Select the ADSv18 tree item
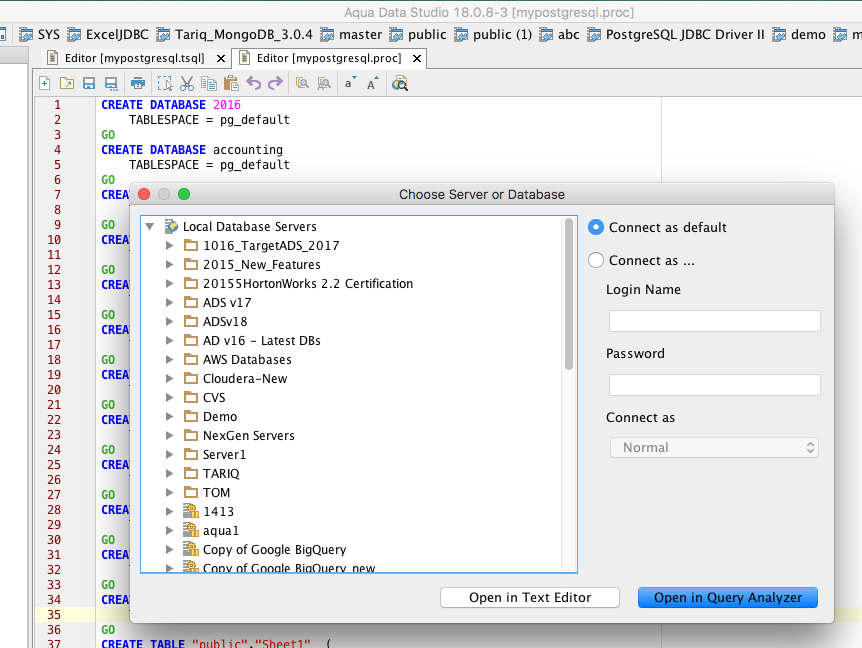 click(x=225, y=322)
